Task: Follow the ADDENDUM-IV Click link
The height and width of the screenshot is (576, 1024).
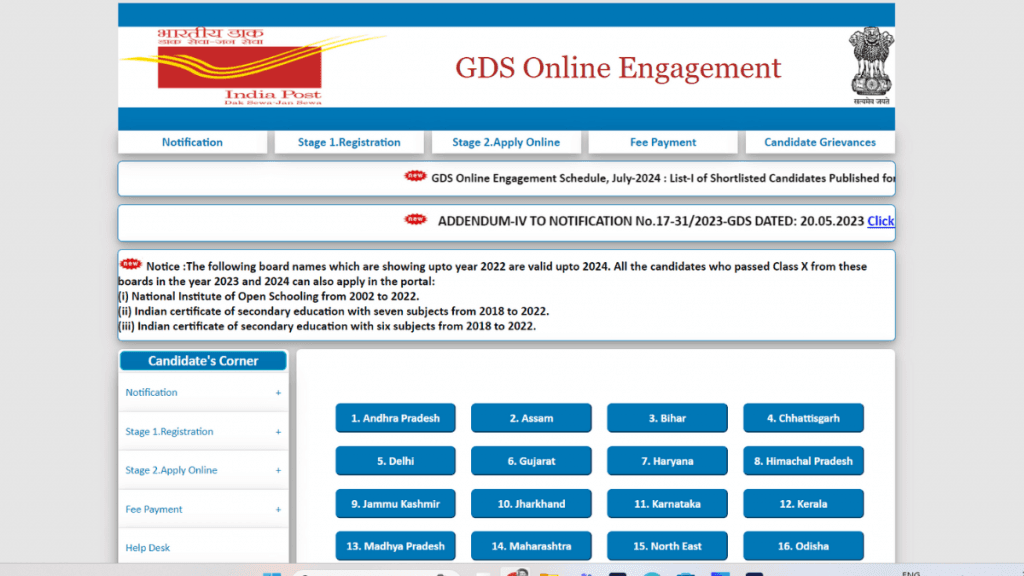Action: 880,221
